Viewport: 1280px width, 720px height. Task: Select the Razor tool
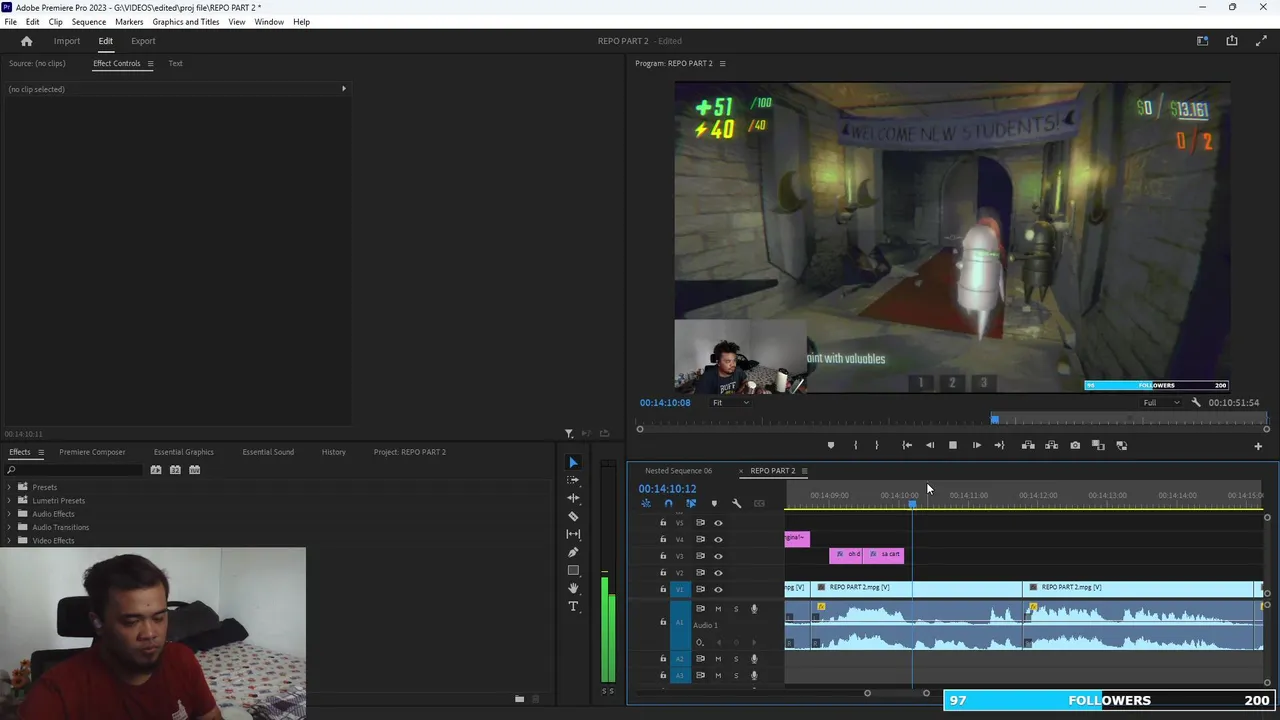[x=573, y=516]
